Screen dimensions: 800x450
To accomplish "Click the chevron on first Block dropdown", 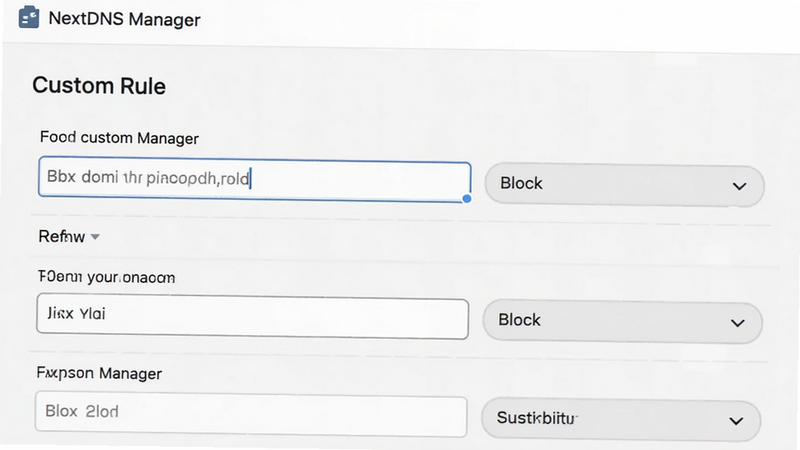I will (x=739, y=186).
